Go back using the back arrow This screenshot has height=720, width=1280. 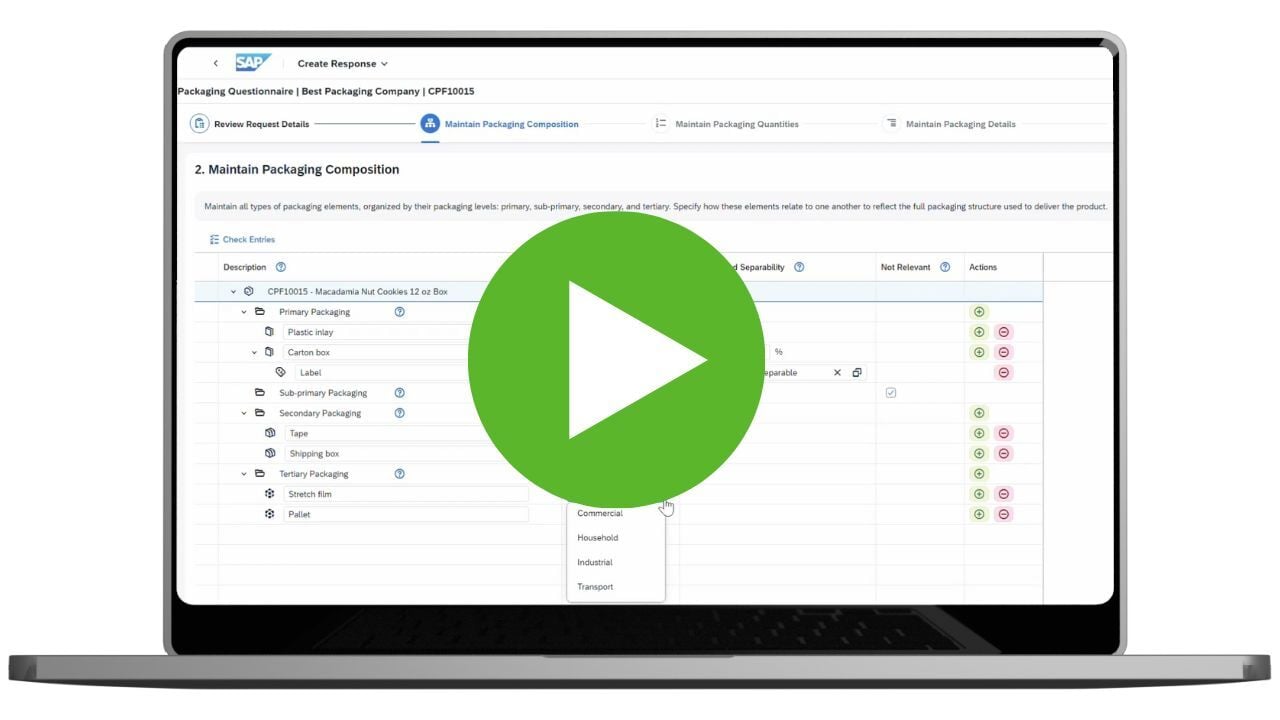215,64
